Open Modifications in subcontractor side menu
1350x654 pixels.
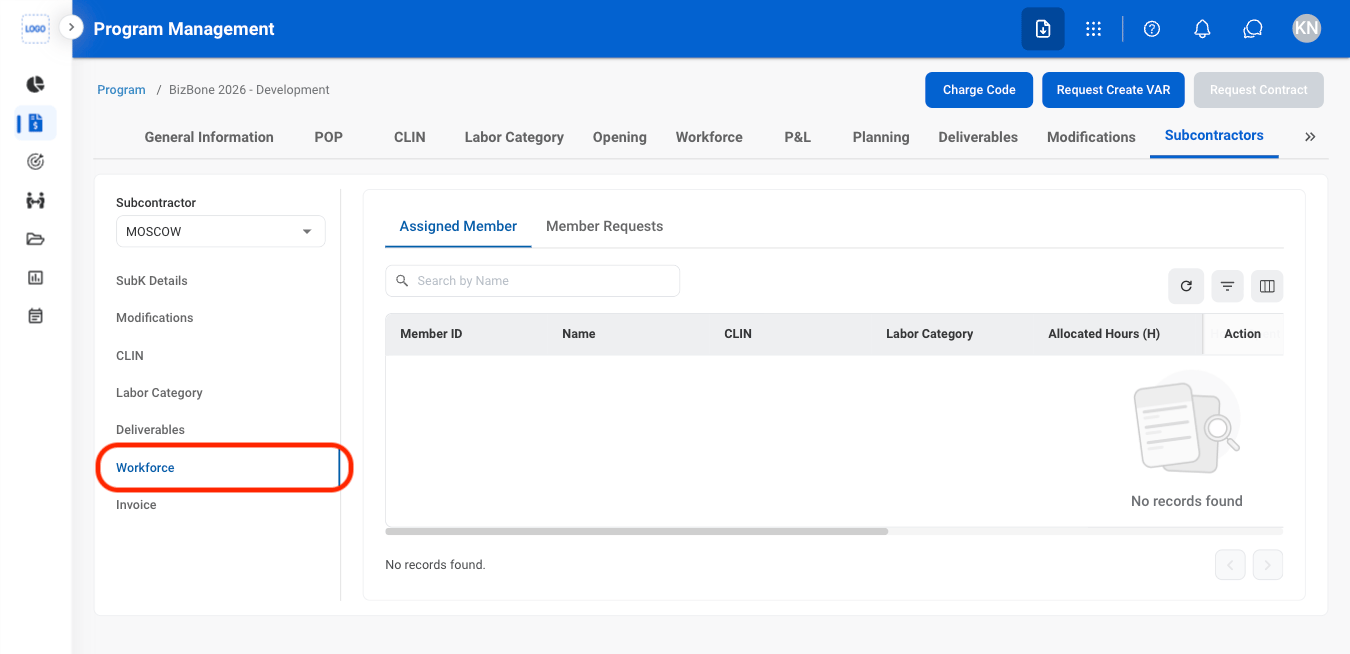tap(155, 318)
